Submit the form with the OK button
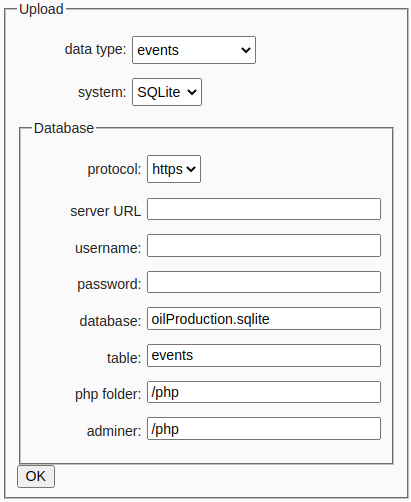This screenshot has height=502, width=411. 36,476
